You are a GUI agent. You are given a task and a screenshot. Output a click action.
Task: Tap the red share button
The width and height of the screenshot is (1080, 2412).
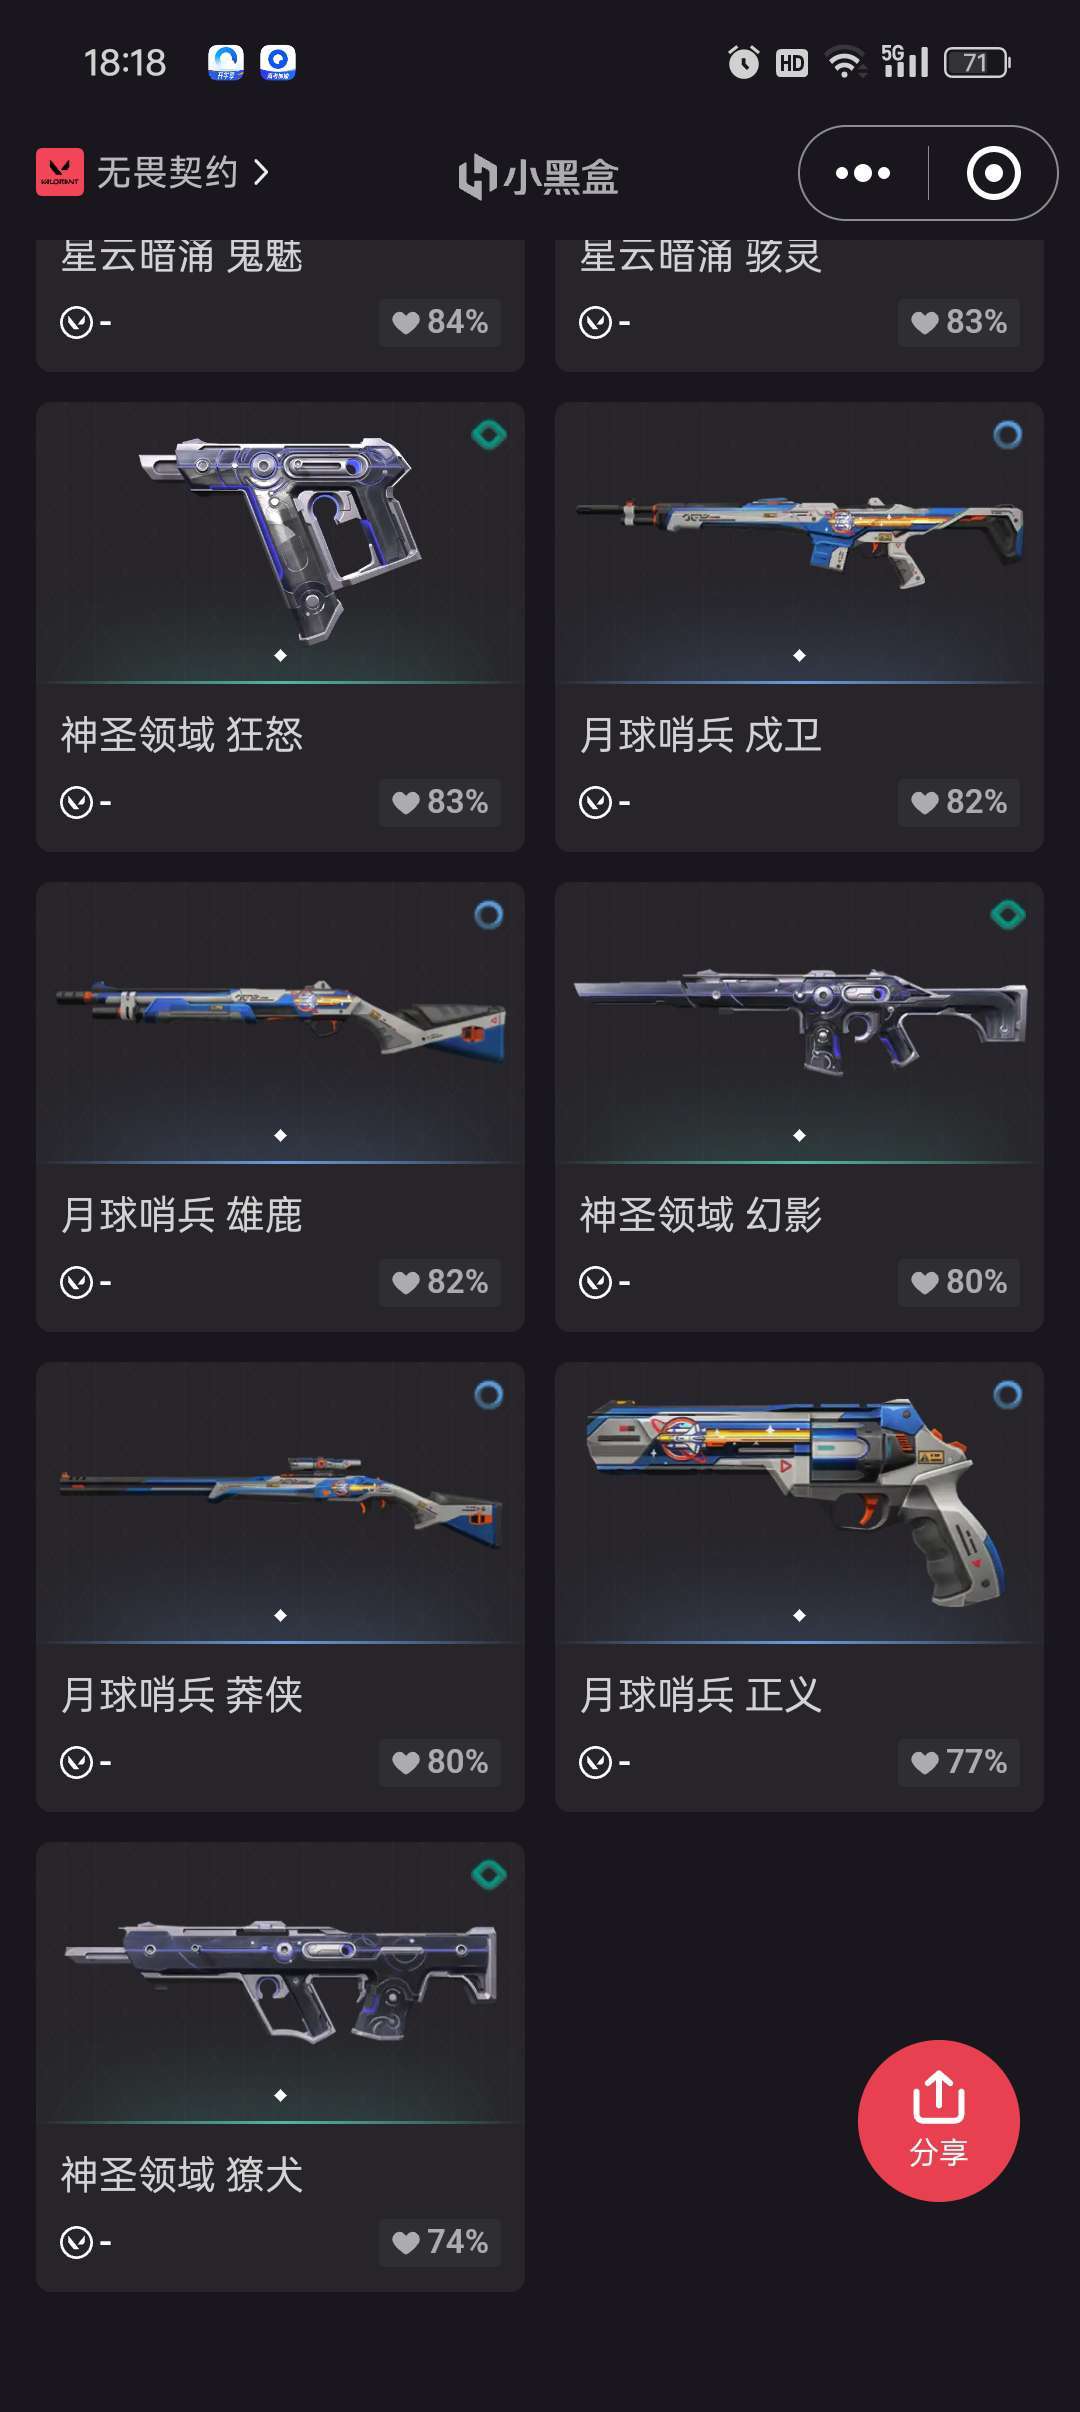[938, 2120]
